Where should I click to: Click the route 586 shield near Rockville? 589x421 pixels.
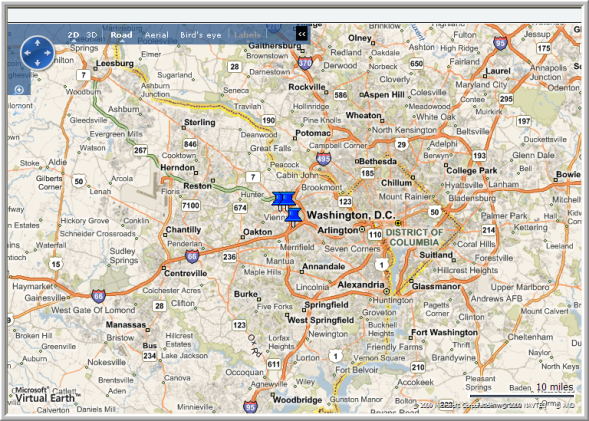[340, 95]
